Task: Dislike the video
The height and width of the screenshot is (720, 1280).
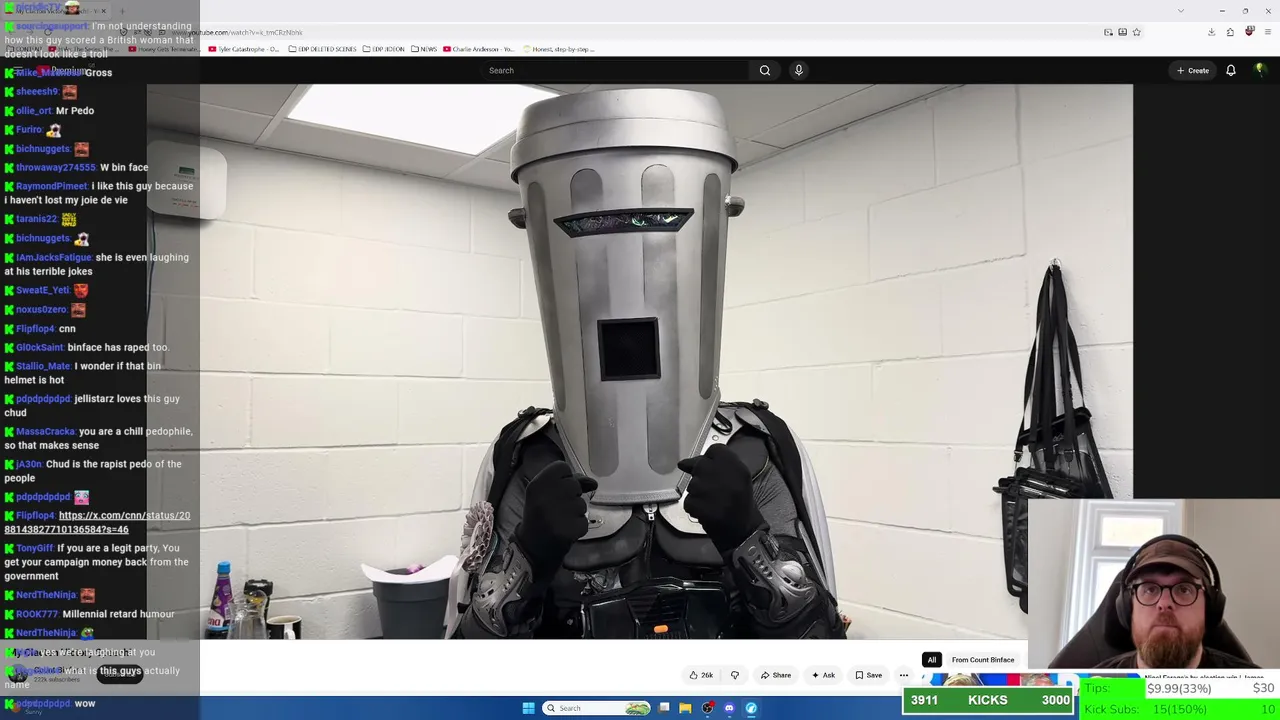Action: coord(735,675)
